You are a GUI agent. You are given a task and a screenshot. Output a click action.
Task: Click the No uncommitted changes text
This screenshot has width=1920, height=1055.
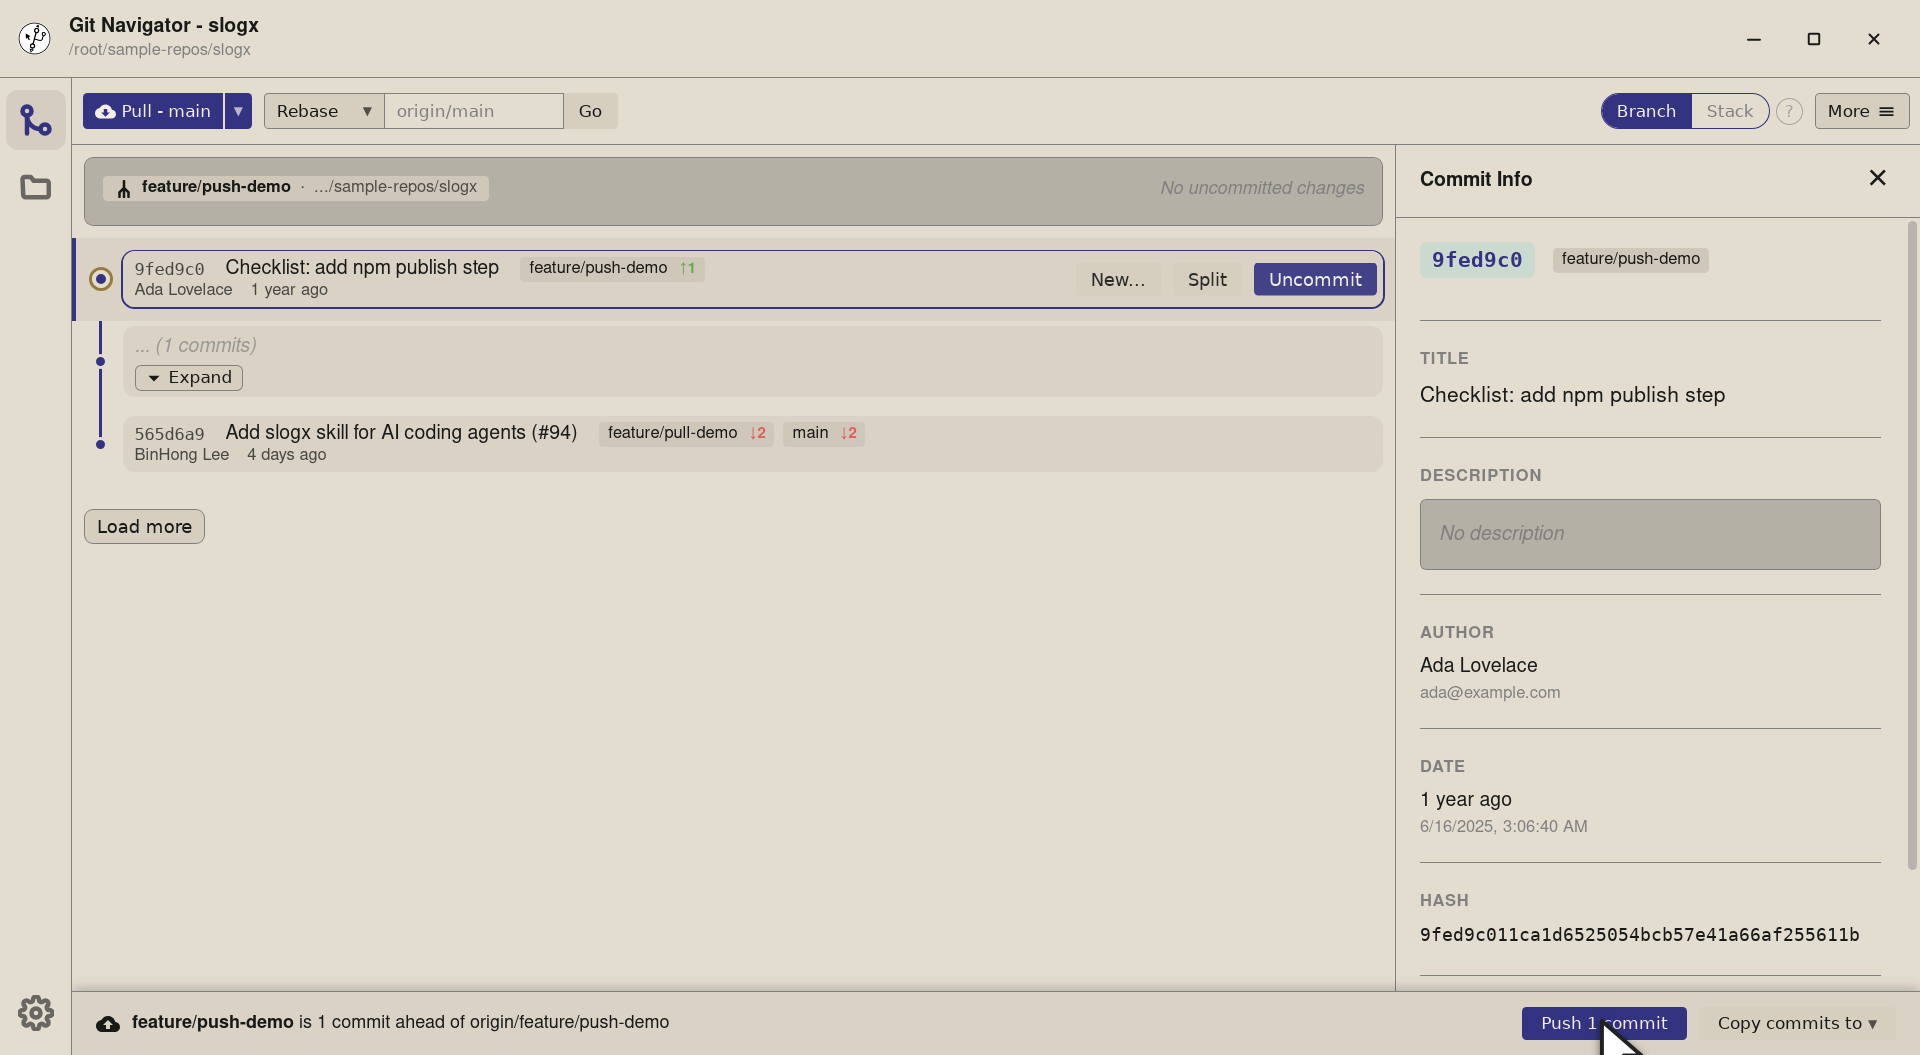[x=1262, y=188]
